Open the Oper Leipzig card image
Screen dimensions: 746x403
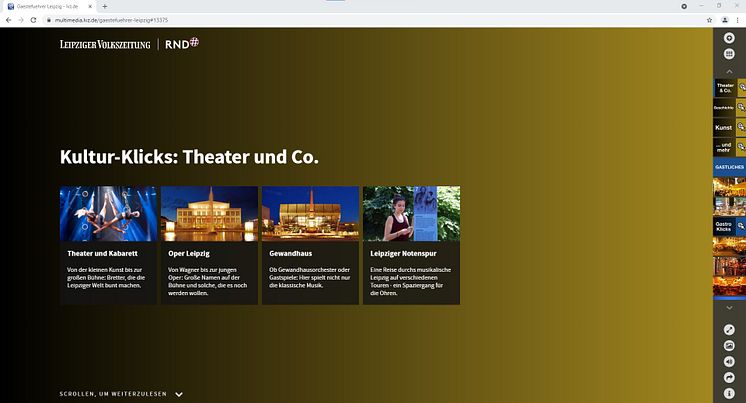209,214
